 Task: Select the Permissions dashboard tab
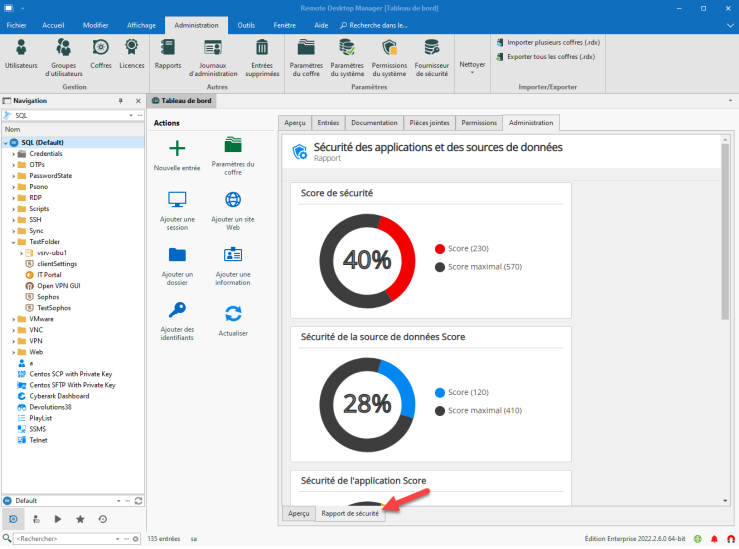coord(479,123)
